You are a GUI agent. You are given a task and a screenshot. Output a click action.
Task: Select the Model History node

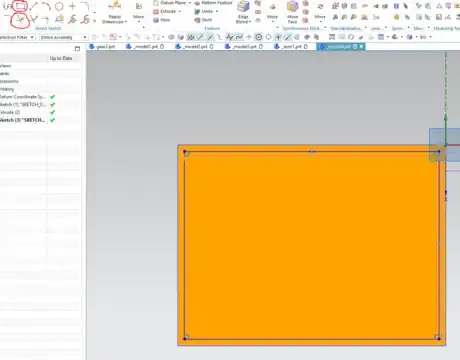7,89
